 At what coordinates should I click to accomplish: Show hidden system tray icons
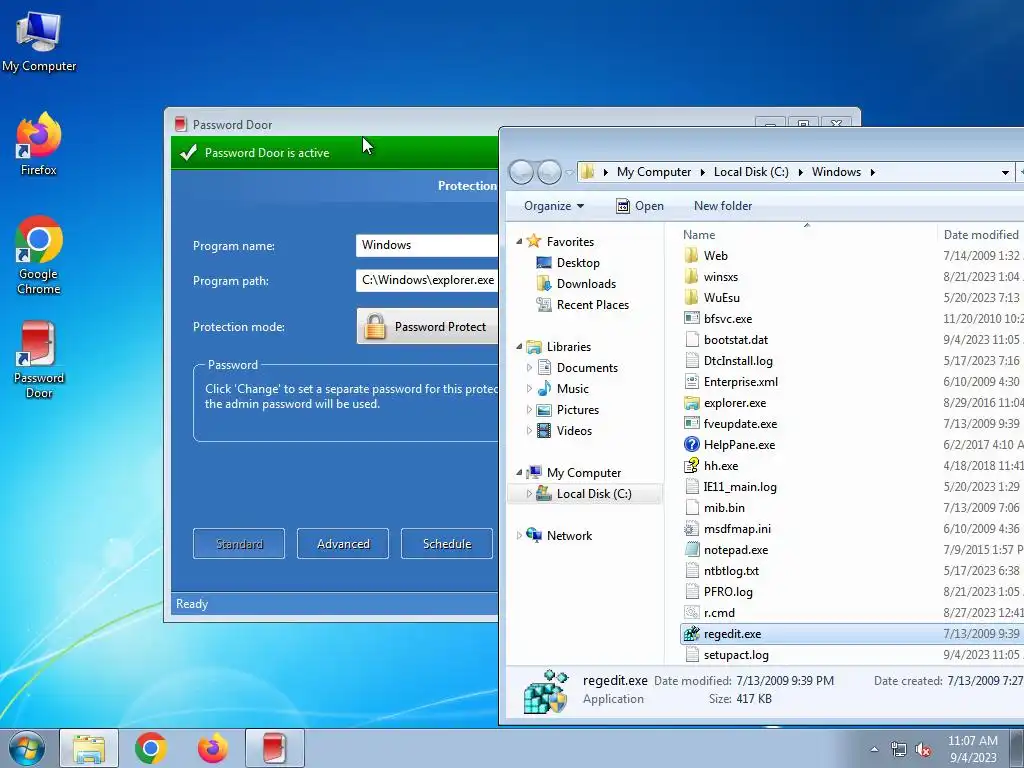tap(874, 749)
